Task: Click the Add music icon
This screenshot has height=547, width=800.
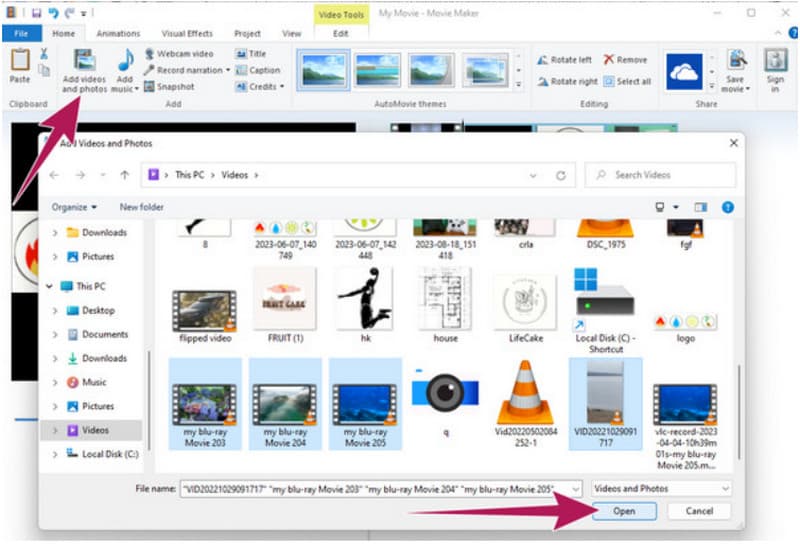Action: pos(125,61)
